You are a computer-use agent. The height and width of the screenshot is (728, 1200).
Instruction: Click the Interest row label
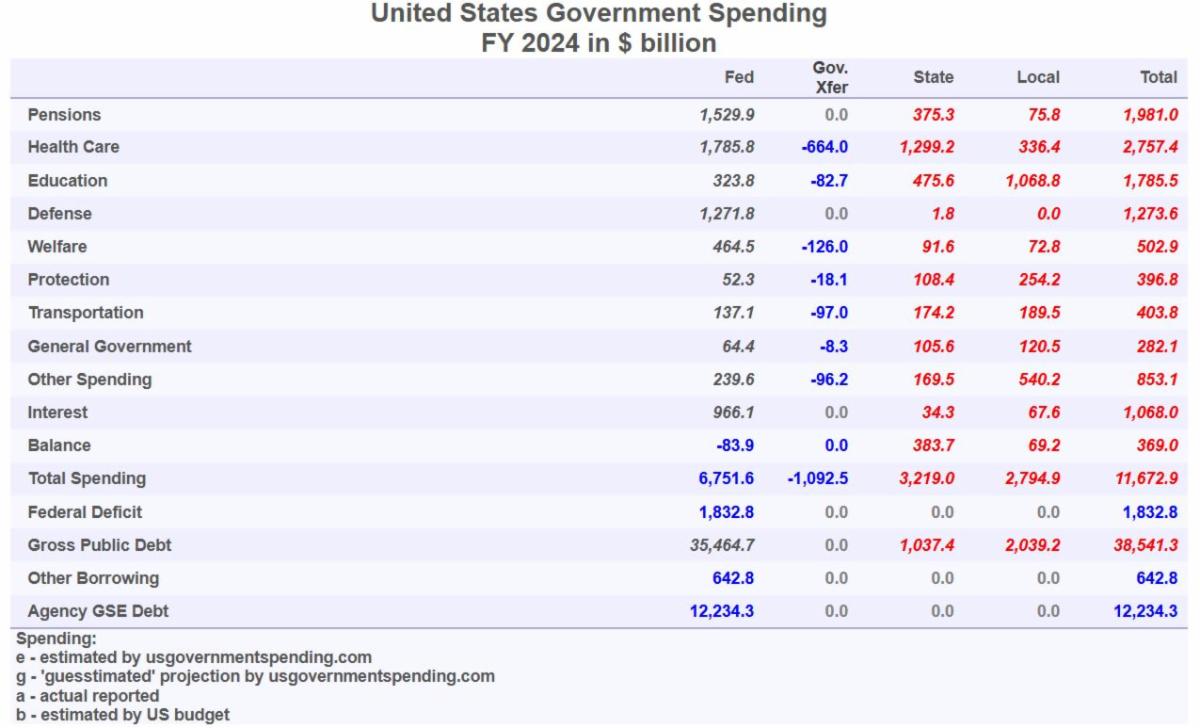tap(57, 412)
